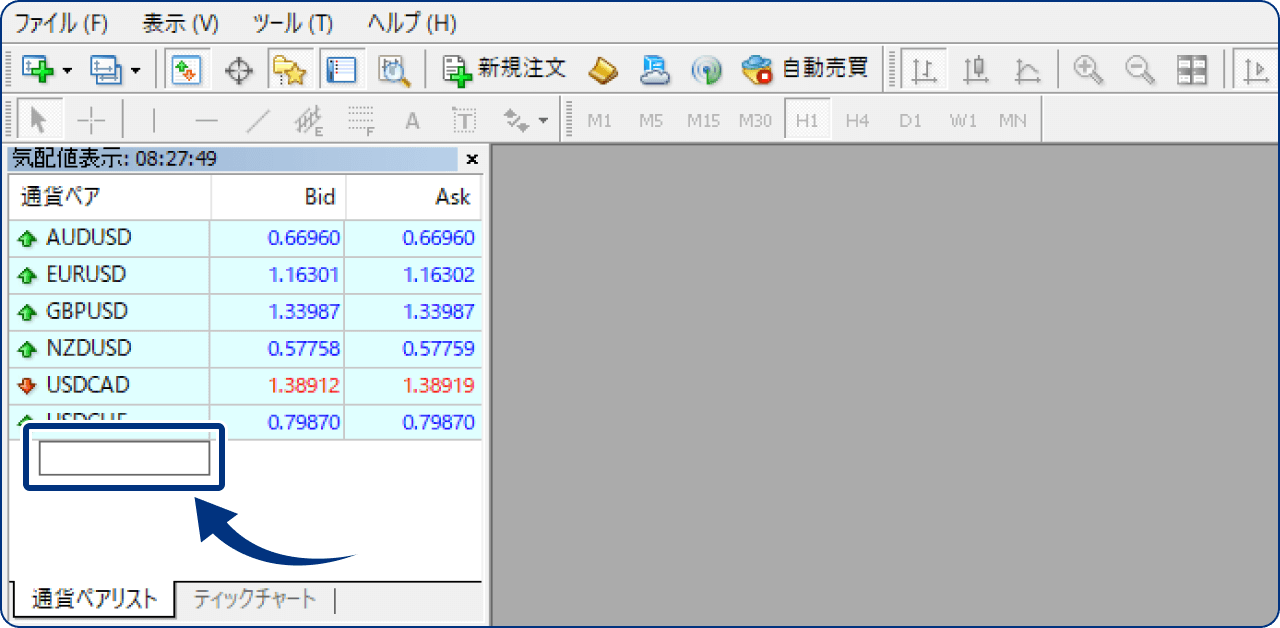Image resolution: width=1280 pixels, height=628 pixels.
Task: Tile the chart windows
Action: point(1192,70)
